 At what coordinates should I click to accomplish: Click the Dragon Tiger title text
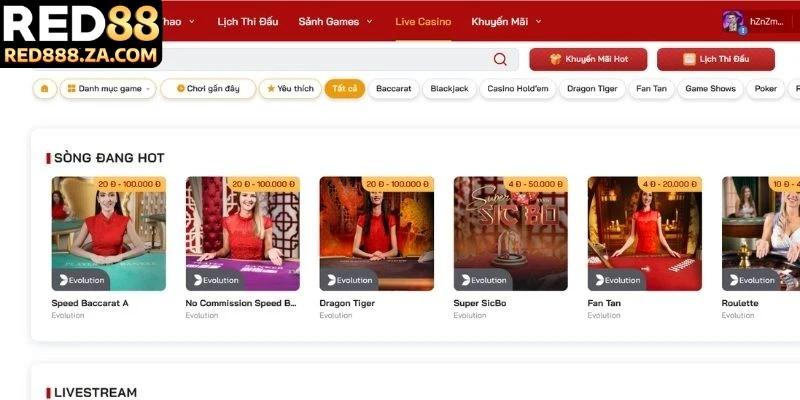tap(347, 303)
